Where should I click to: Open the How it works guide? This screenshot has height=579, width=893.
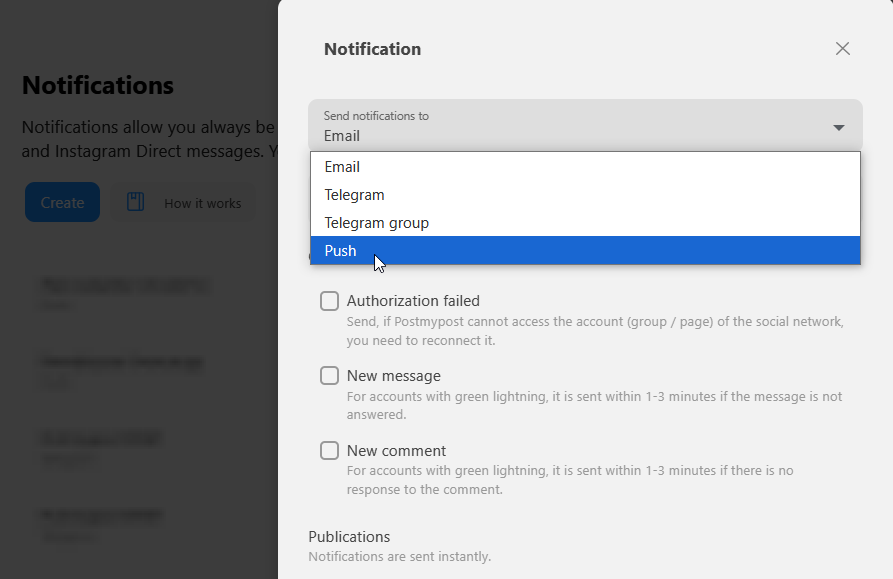pos(184,203)
